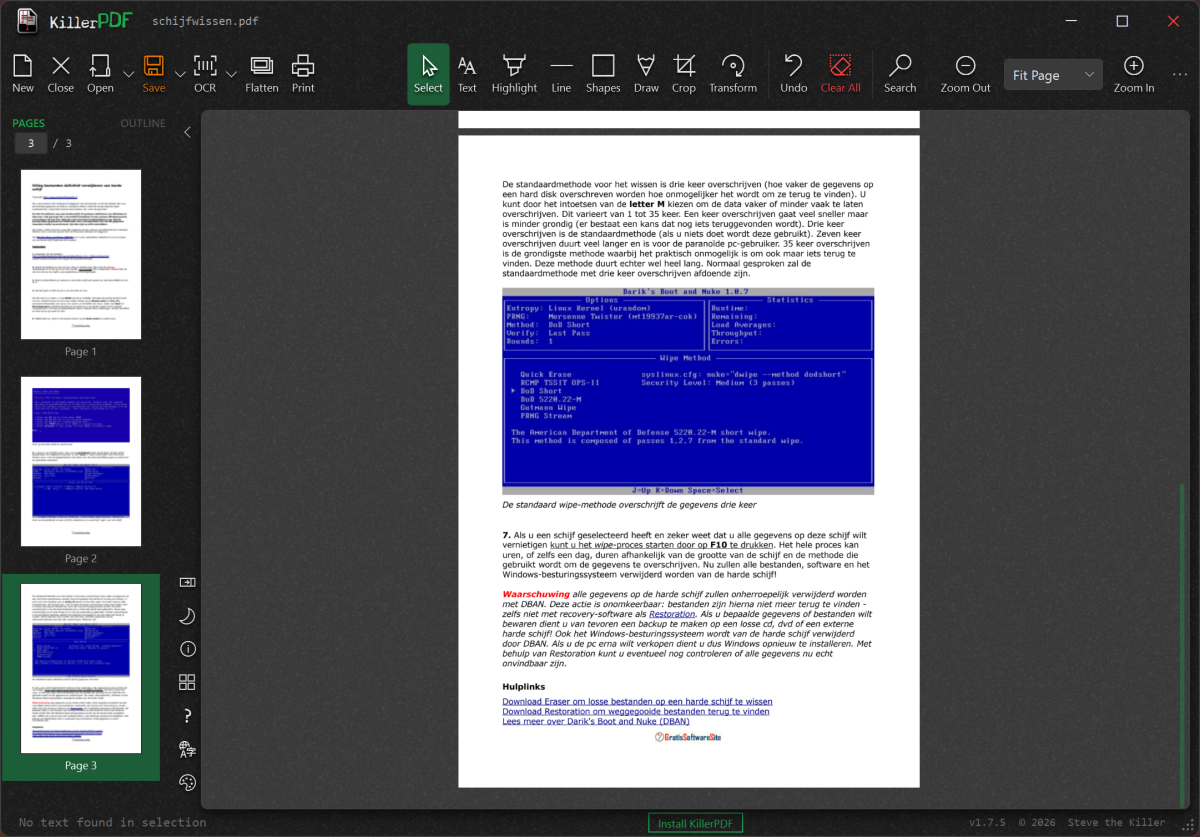The width and height of the screenshot is (1200, 837).
Task: Click the Hulplinks heading in the document
Action: pyautogui.click(x=525, y=687)
